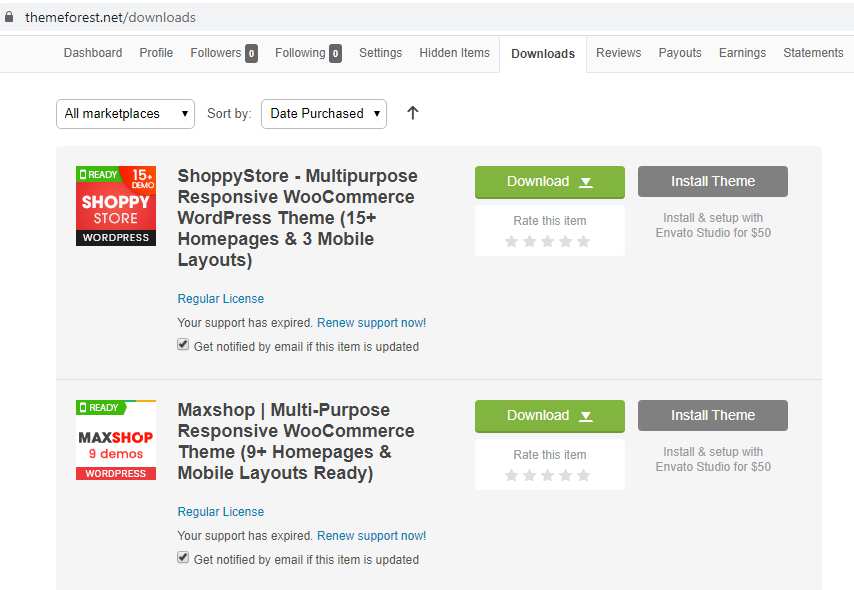The height and width of the screenshot is (590, 854).
Task: Click Maxshop 'Rate this item' text
Action: click(550, 455)
